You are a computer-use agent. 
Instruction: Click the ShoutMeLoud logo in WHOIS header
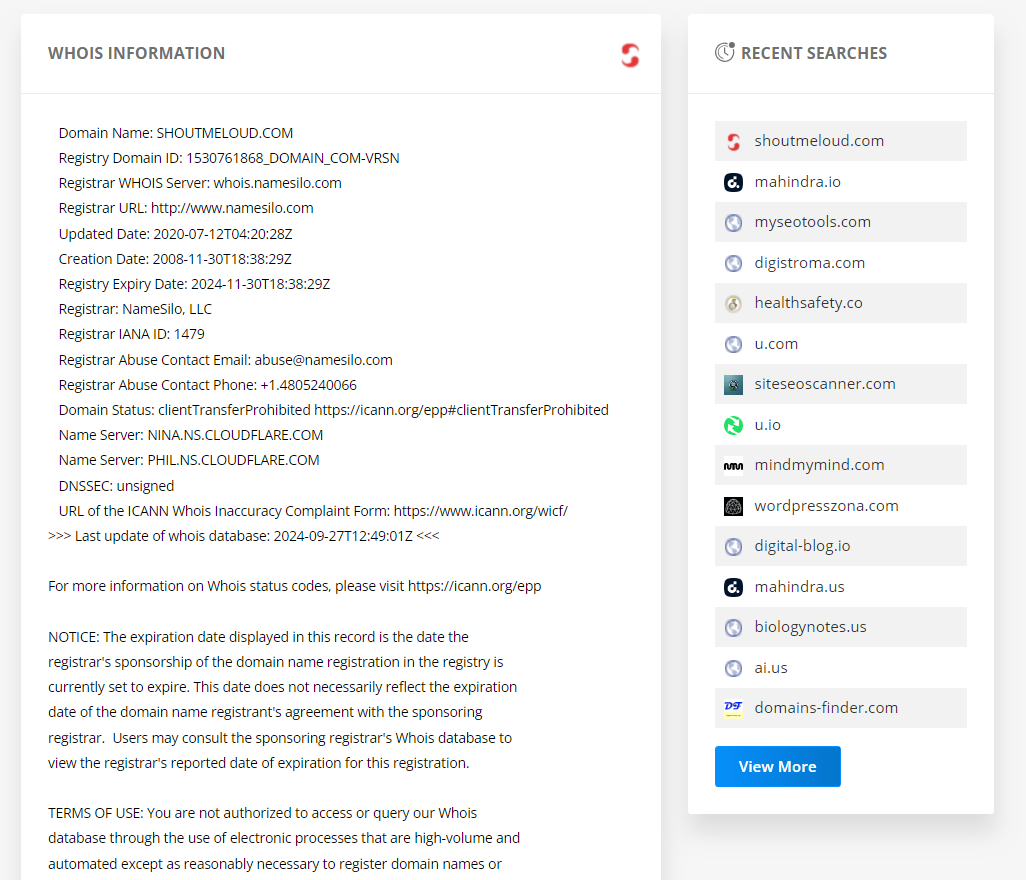click(630, 55)
